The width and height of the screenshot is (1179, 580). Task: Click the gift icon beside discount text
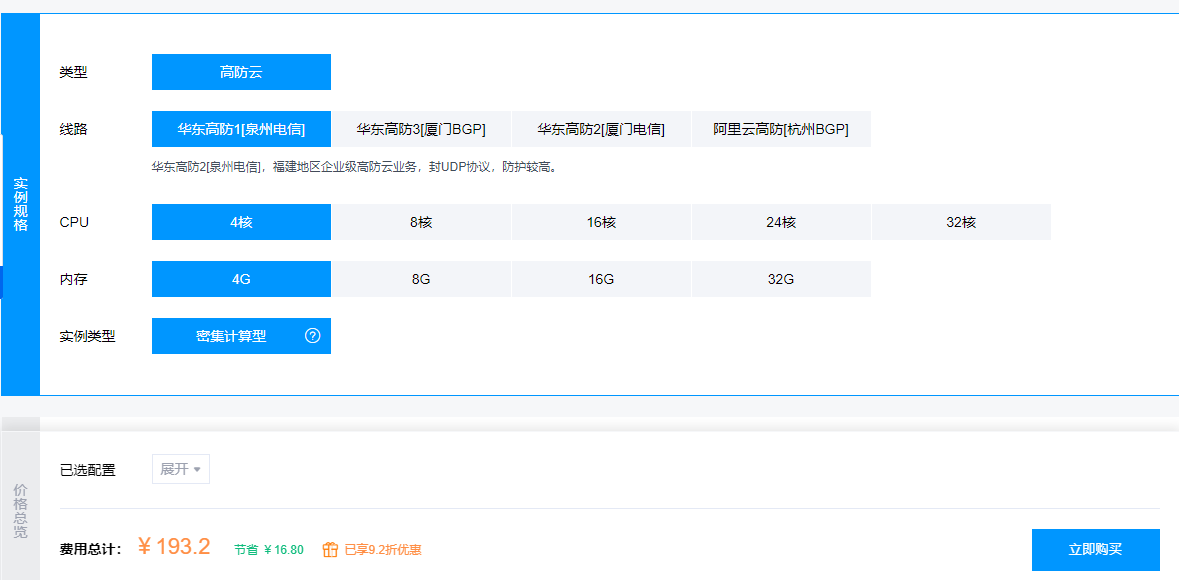coord(330,549)
